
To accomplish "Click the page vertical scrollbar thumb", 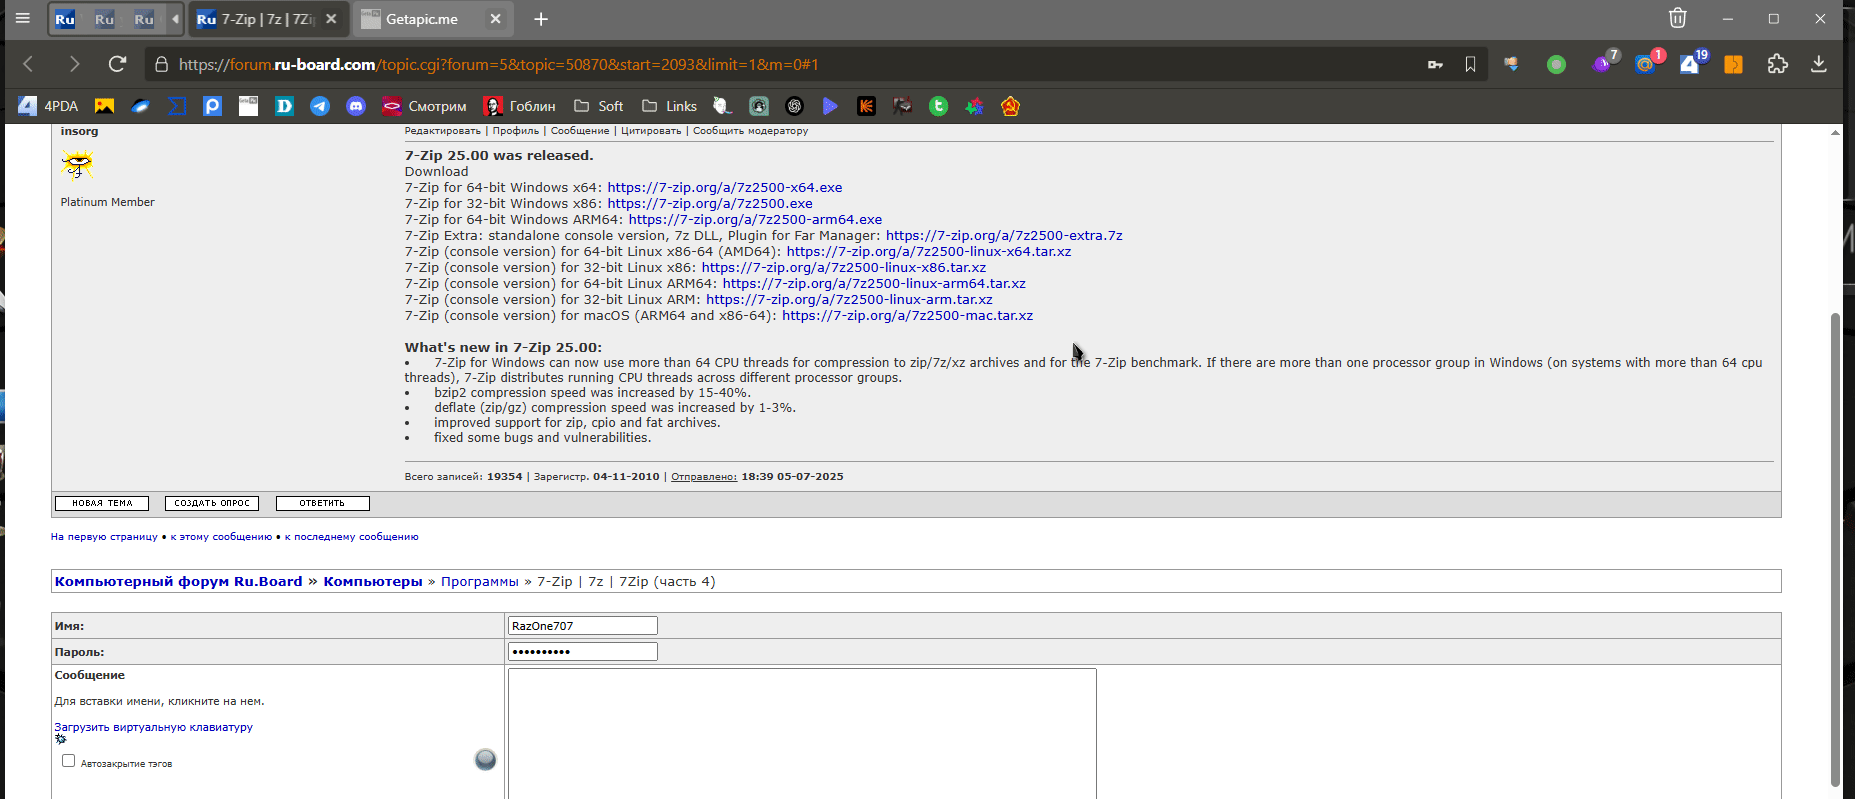I will tap(1835, 550).
